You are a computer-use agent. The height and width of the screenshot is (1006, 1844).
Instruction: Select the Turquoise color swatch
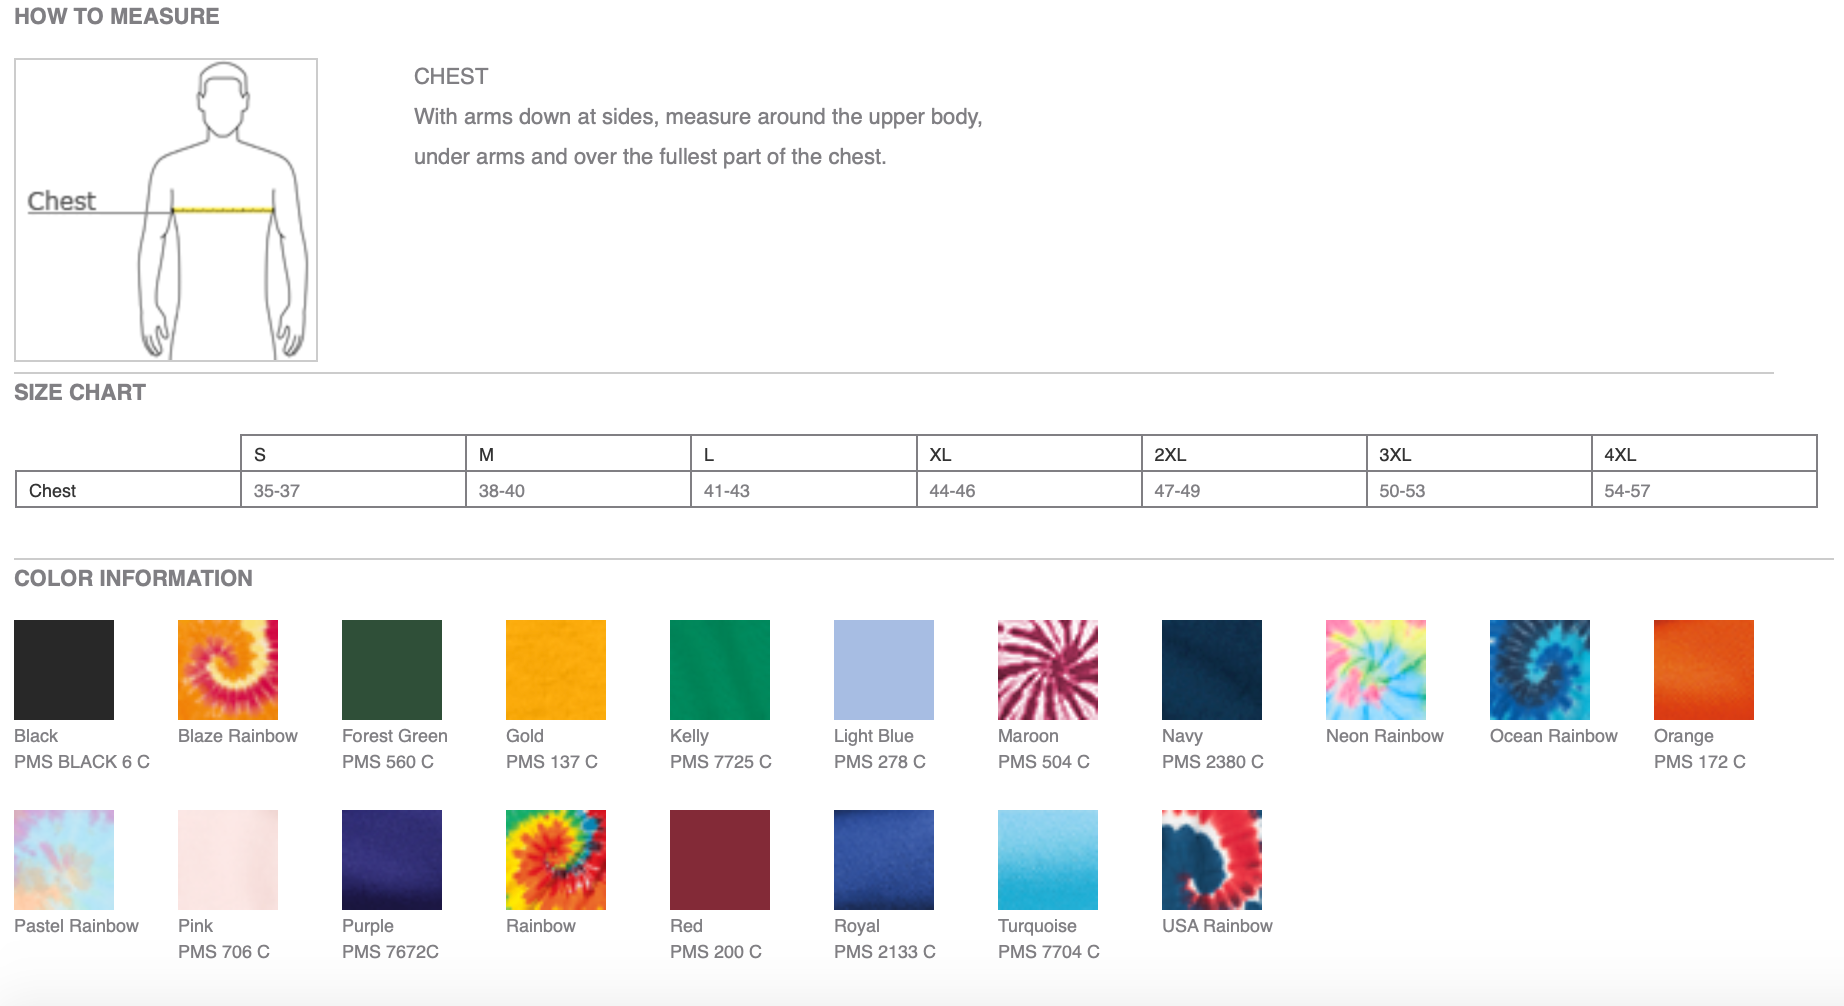click(x=1048, y=860)
